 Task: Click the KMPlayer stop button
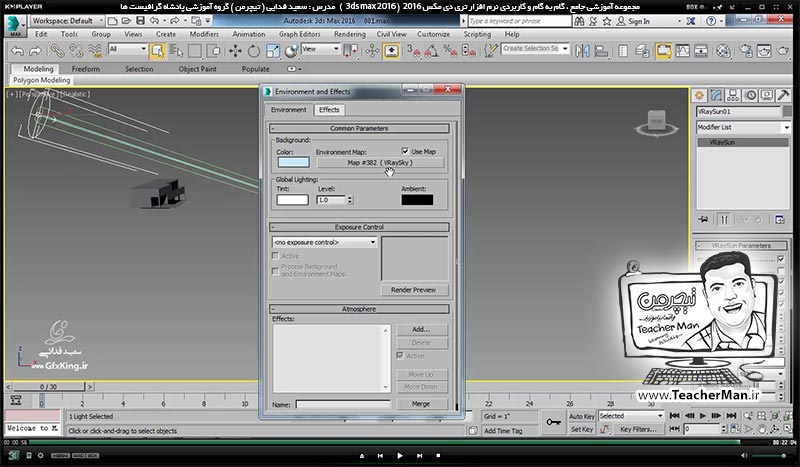(x=438, y=455)
